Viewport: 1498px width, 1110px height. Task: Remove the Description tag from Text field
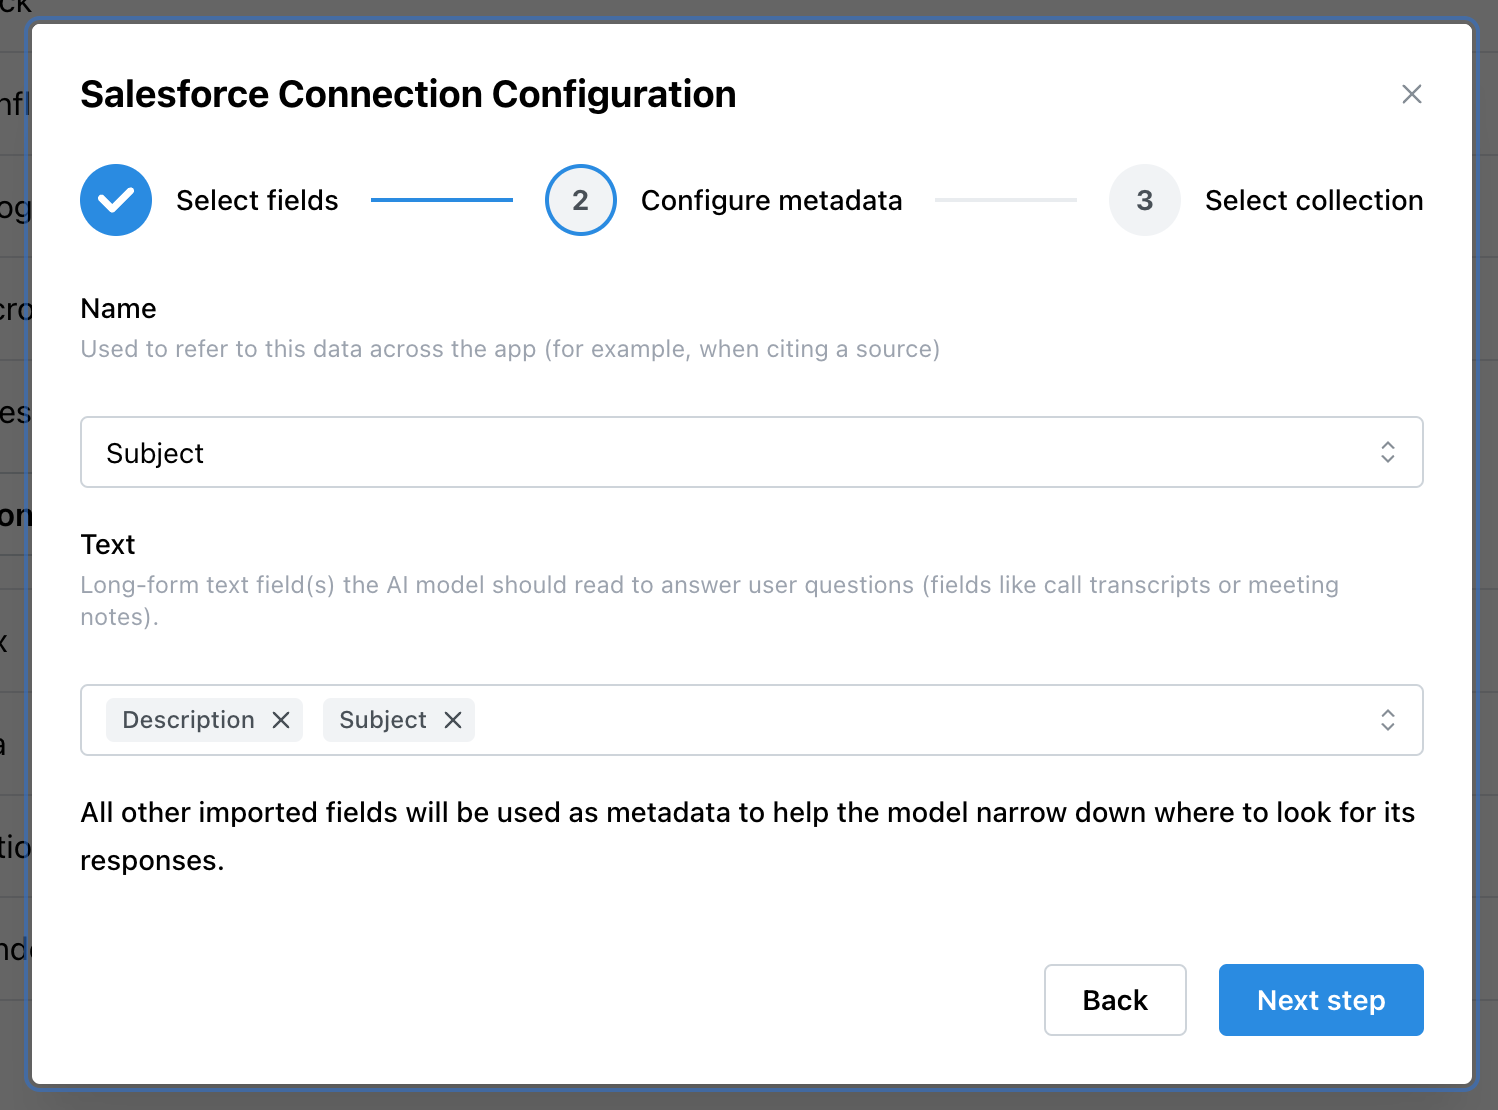click(x=281, y=720)
